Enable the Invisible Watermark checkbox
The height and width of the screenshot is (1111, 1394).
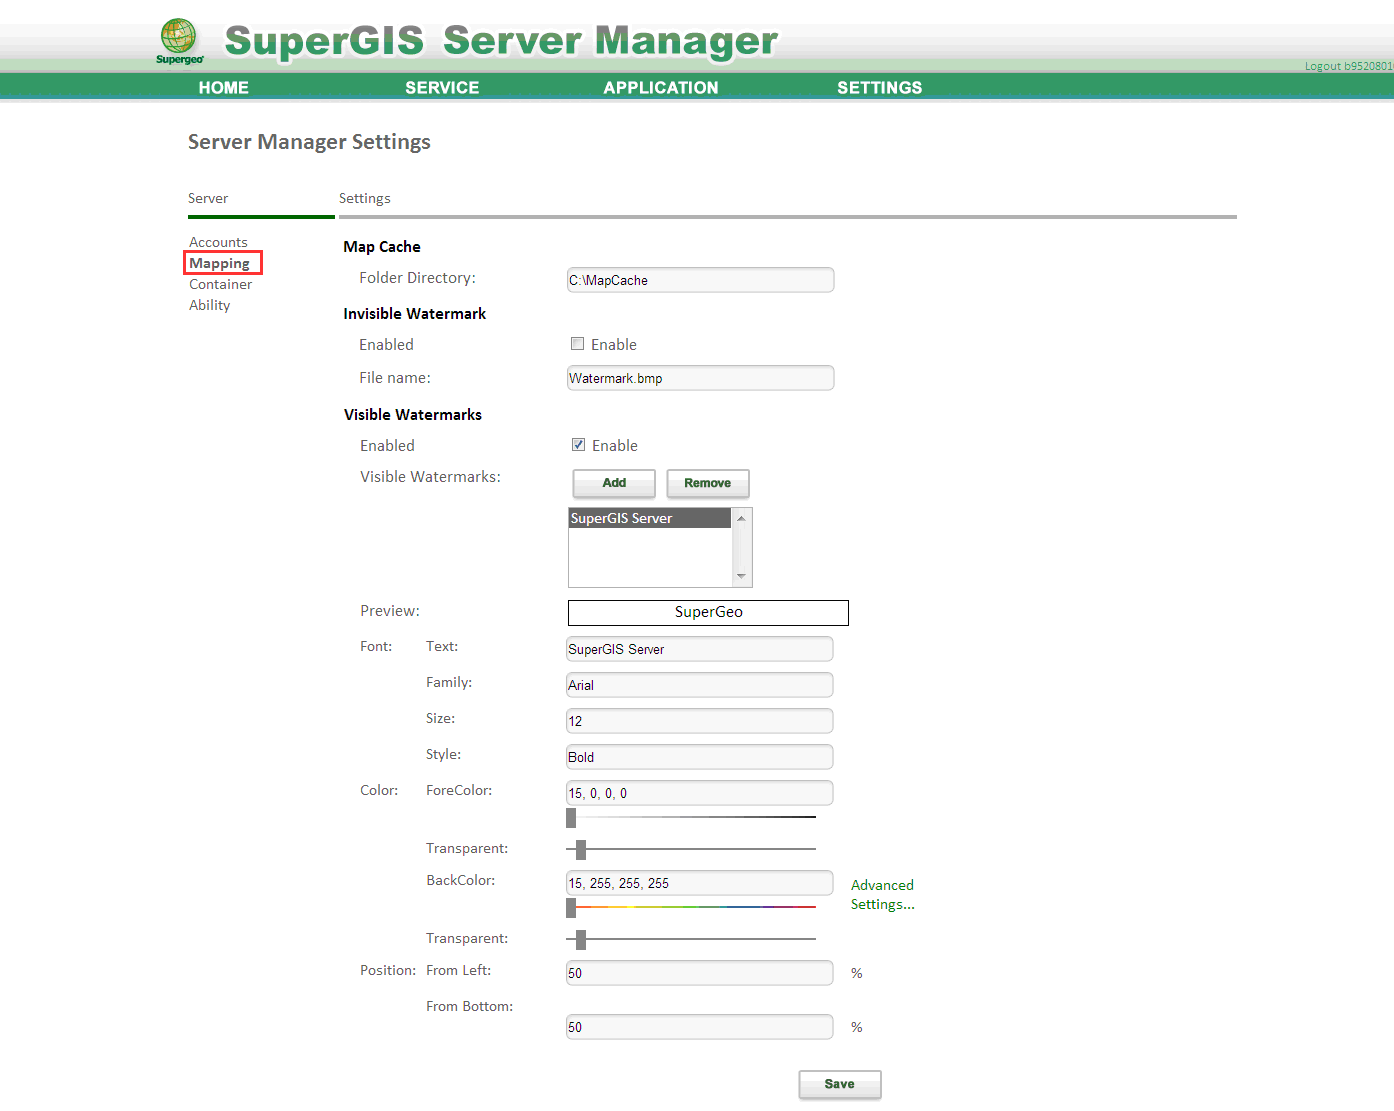click(x=577, y=344)
